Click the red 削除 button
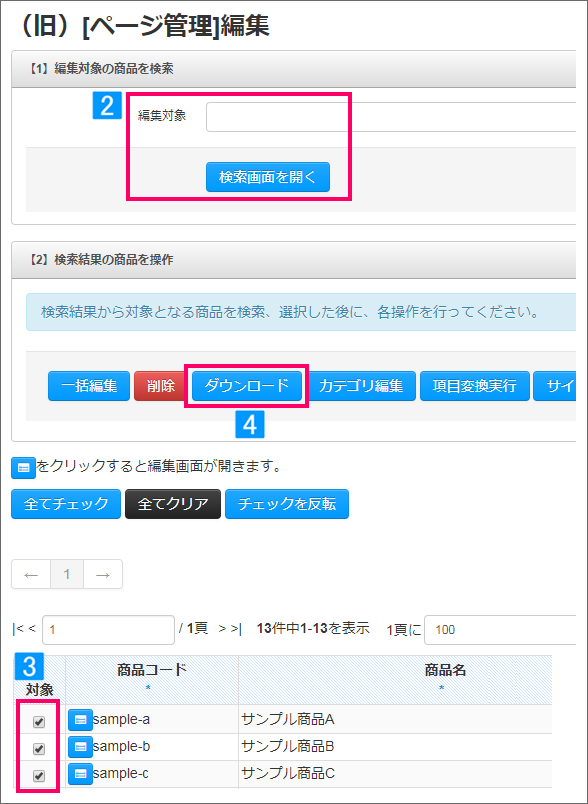Viewport: 588px width, 804px height. 161,386
